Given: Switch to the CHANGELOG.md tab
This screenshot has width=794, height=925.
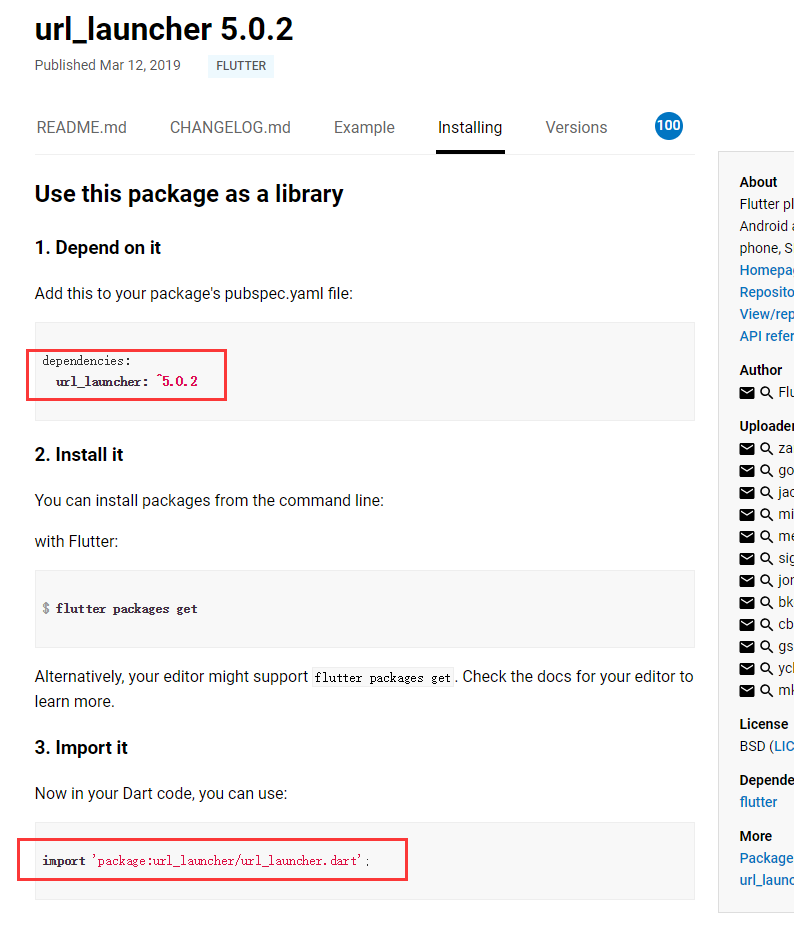Looking at the screenshot, I should coord(230,127).
